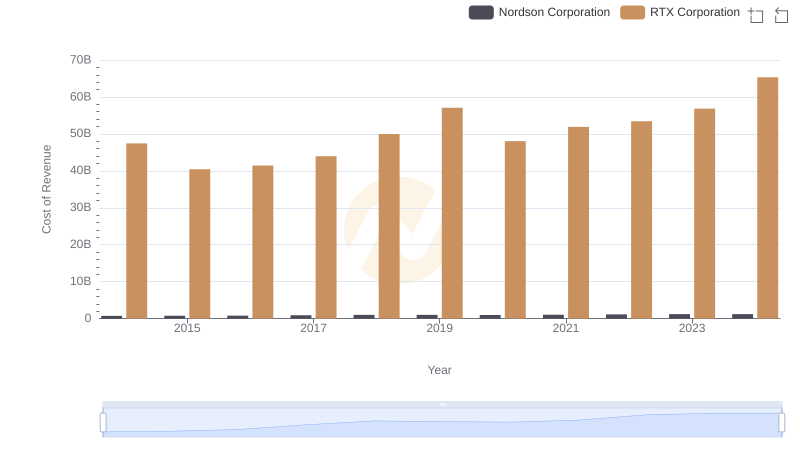
Task: Click the 70B y-axis label
Action: tap(81, 60)
